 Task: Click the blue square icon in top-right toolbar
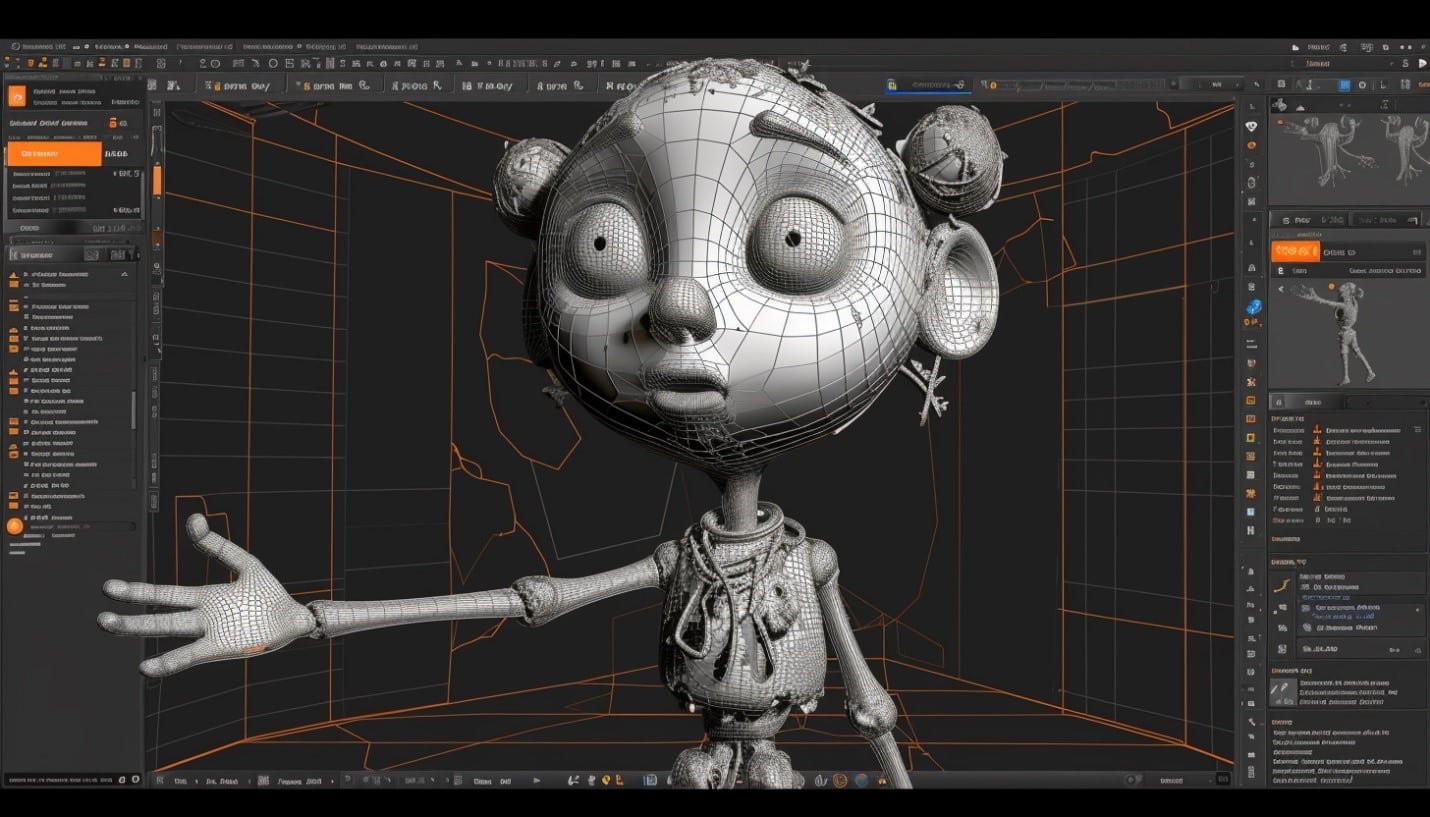pos(1345,86)
